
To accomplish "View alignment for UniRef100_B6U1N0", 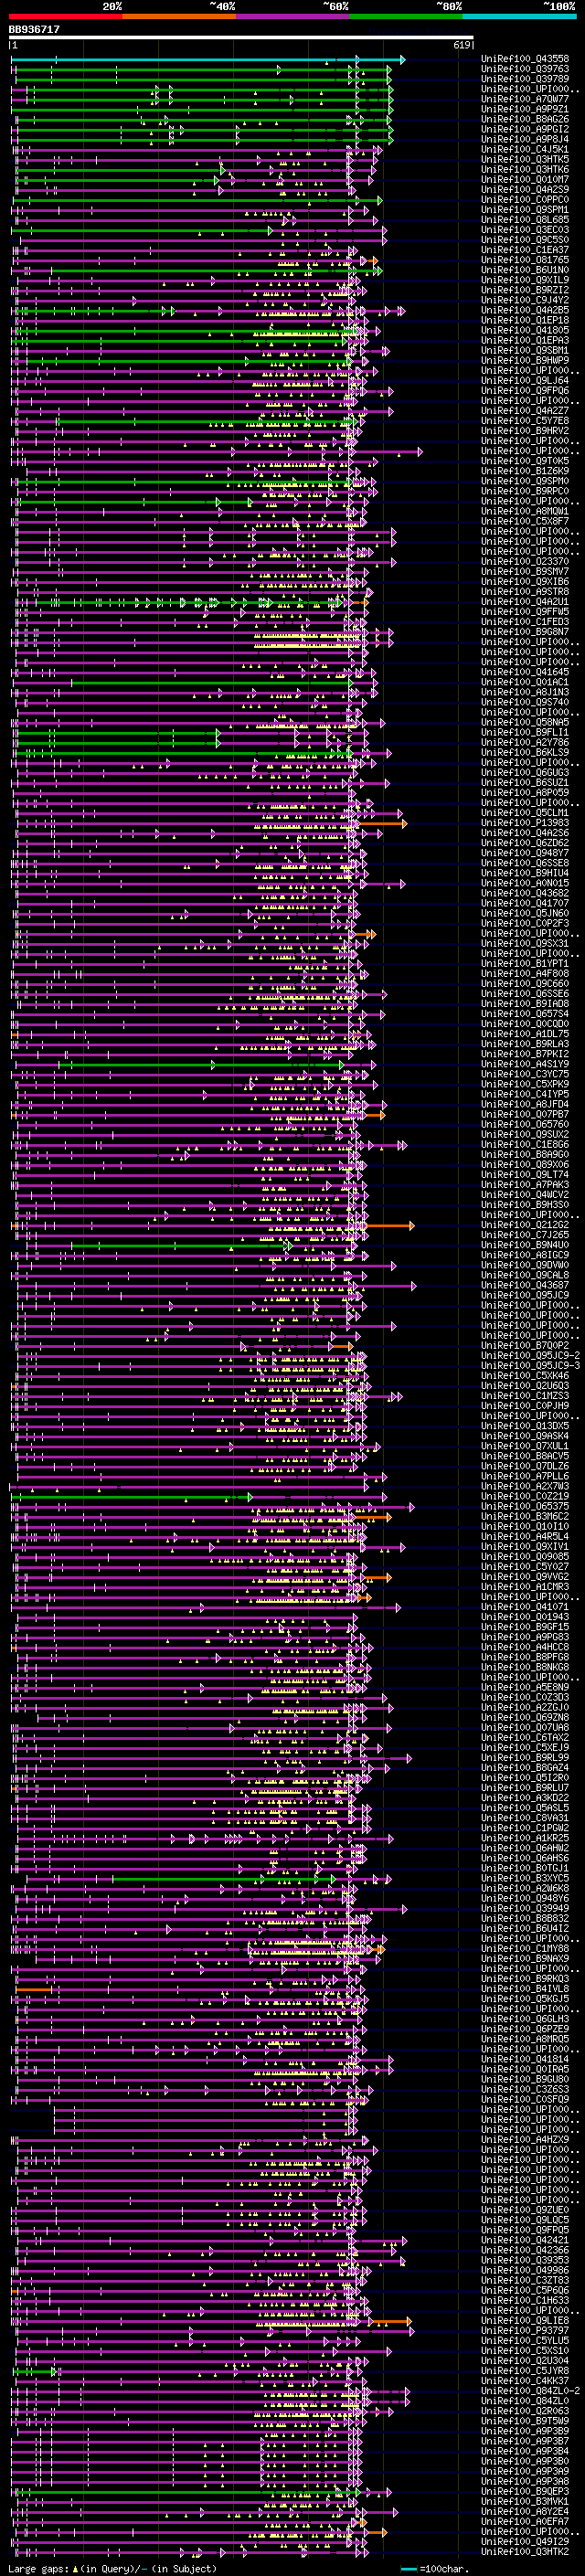I will point(525,270).
